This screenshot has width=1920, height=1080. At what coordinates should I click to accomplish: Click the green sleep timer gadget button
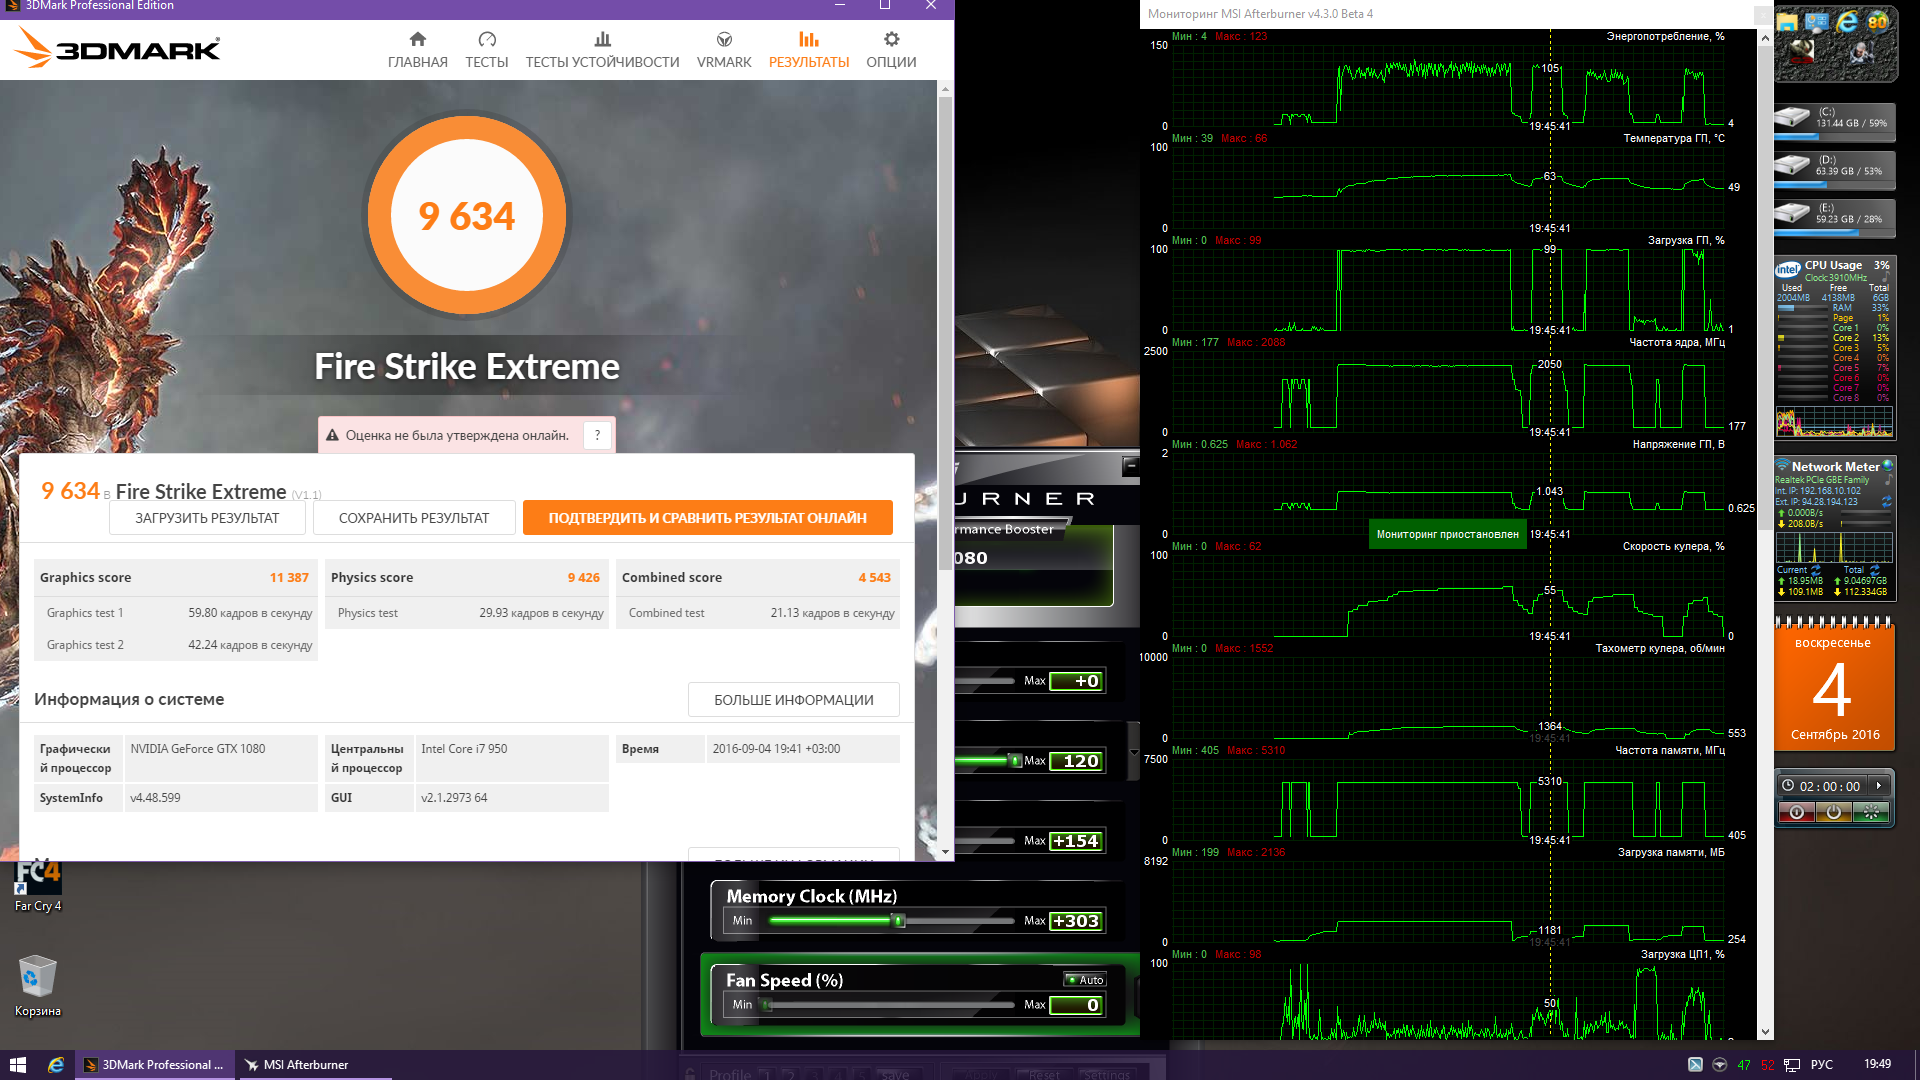tap(1870, 813)
